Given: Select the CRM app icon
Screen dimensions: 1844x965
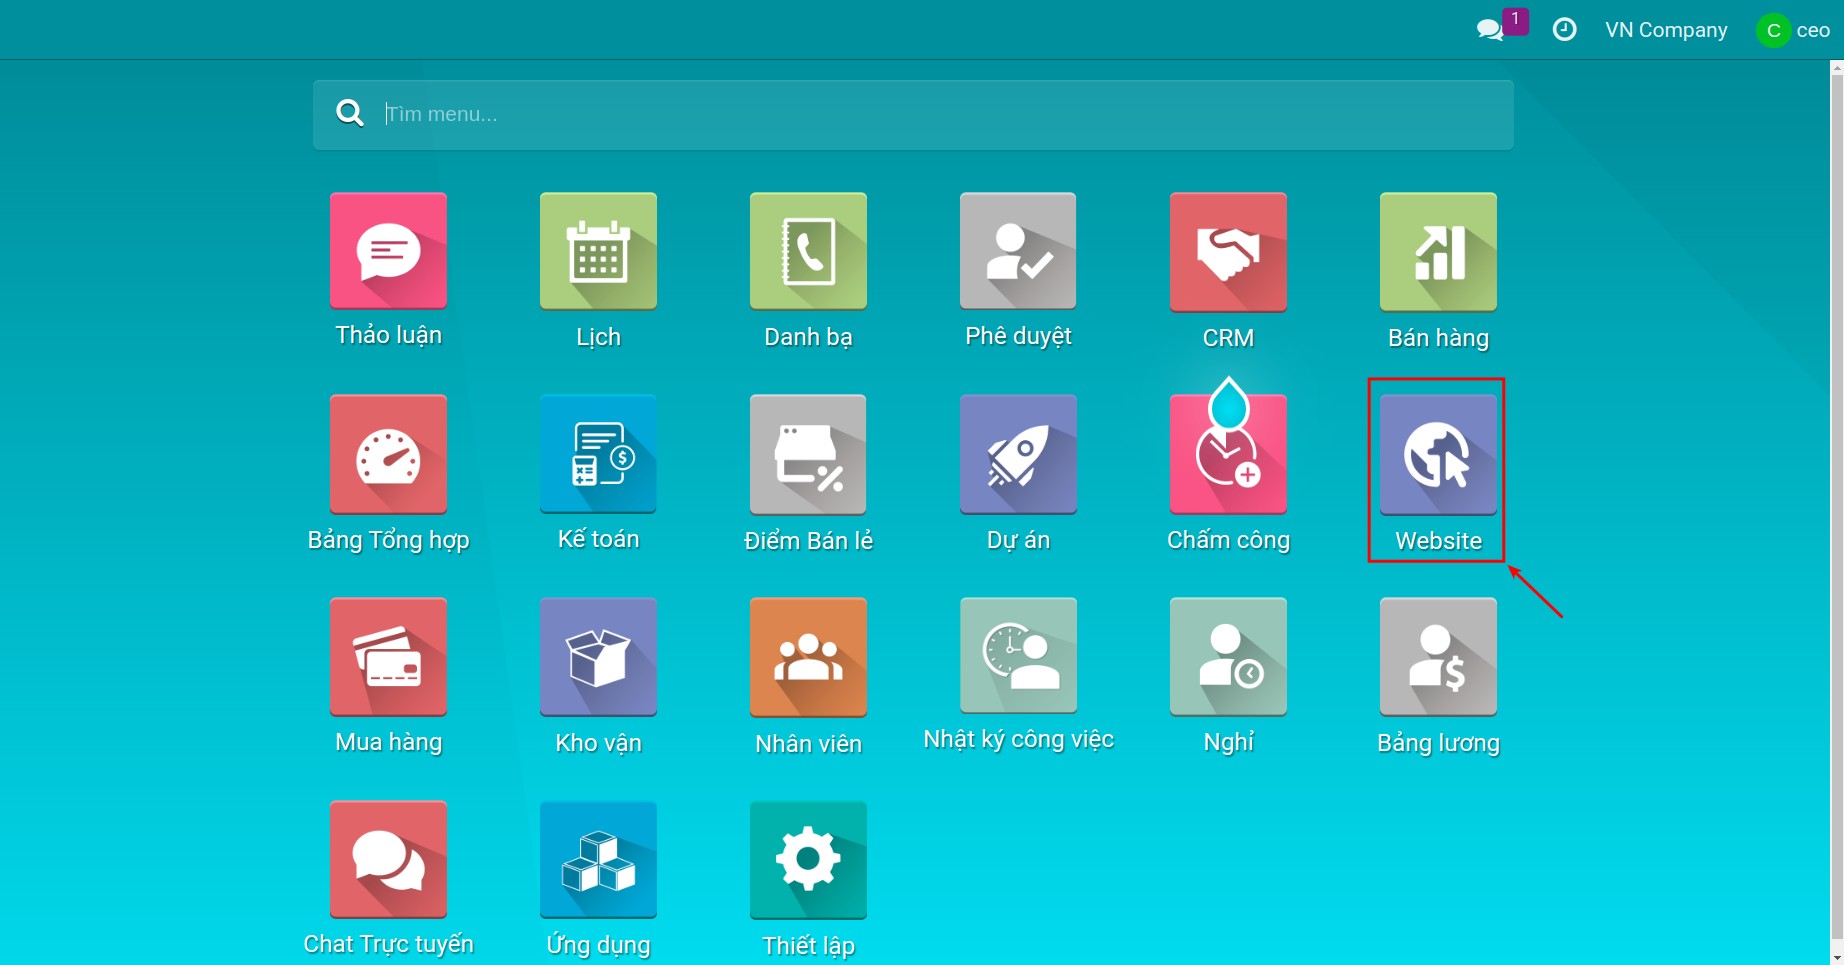Looking at the screenshot, I should click(x=1228, y=251).
